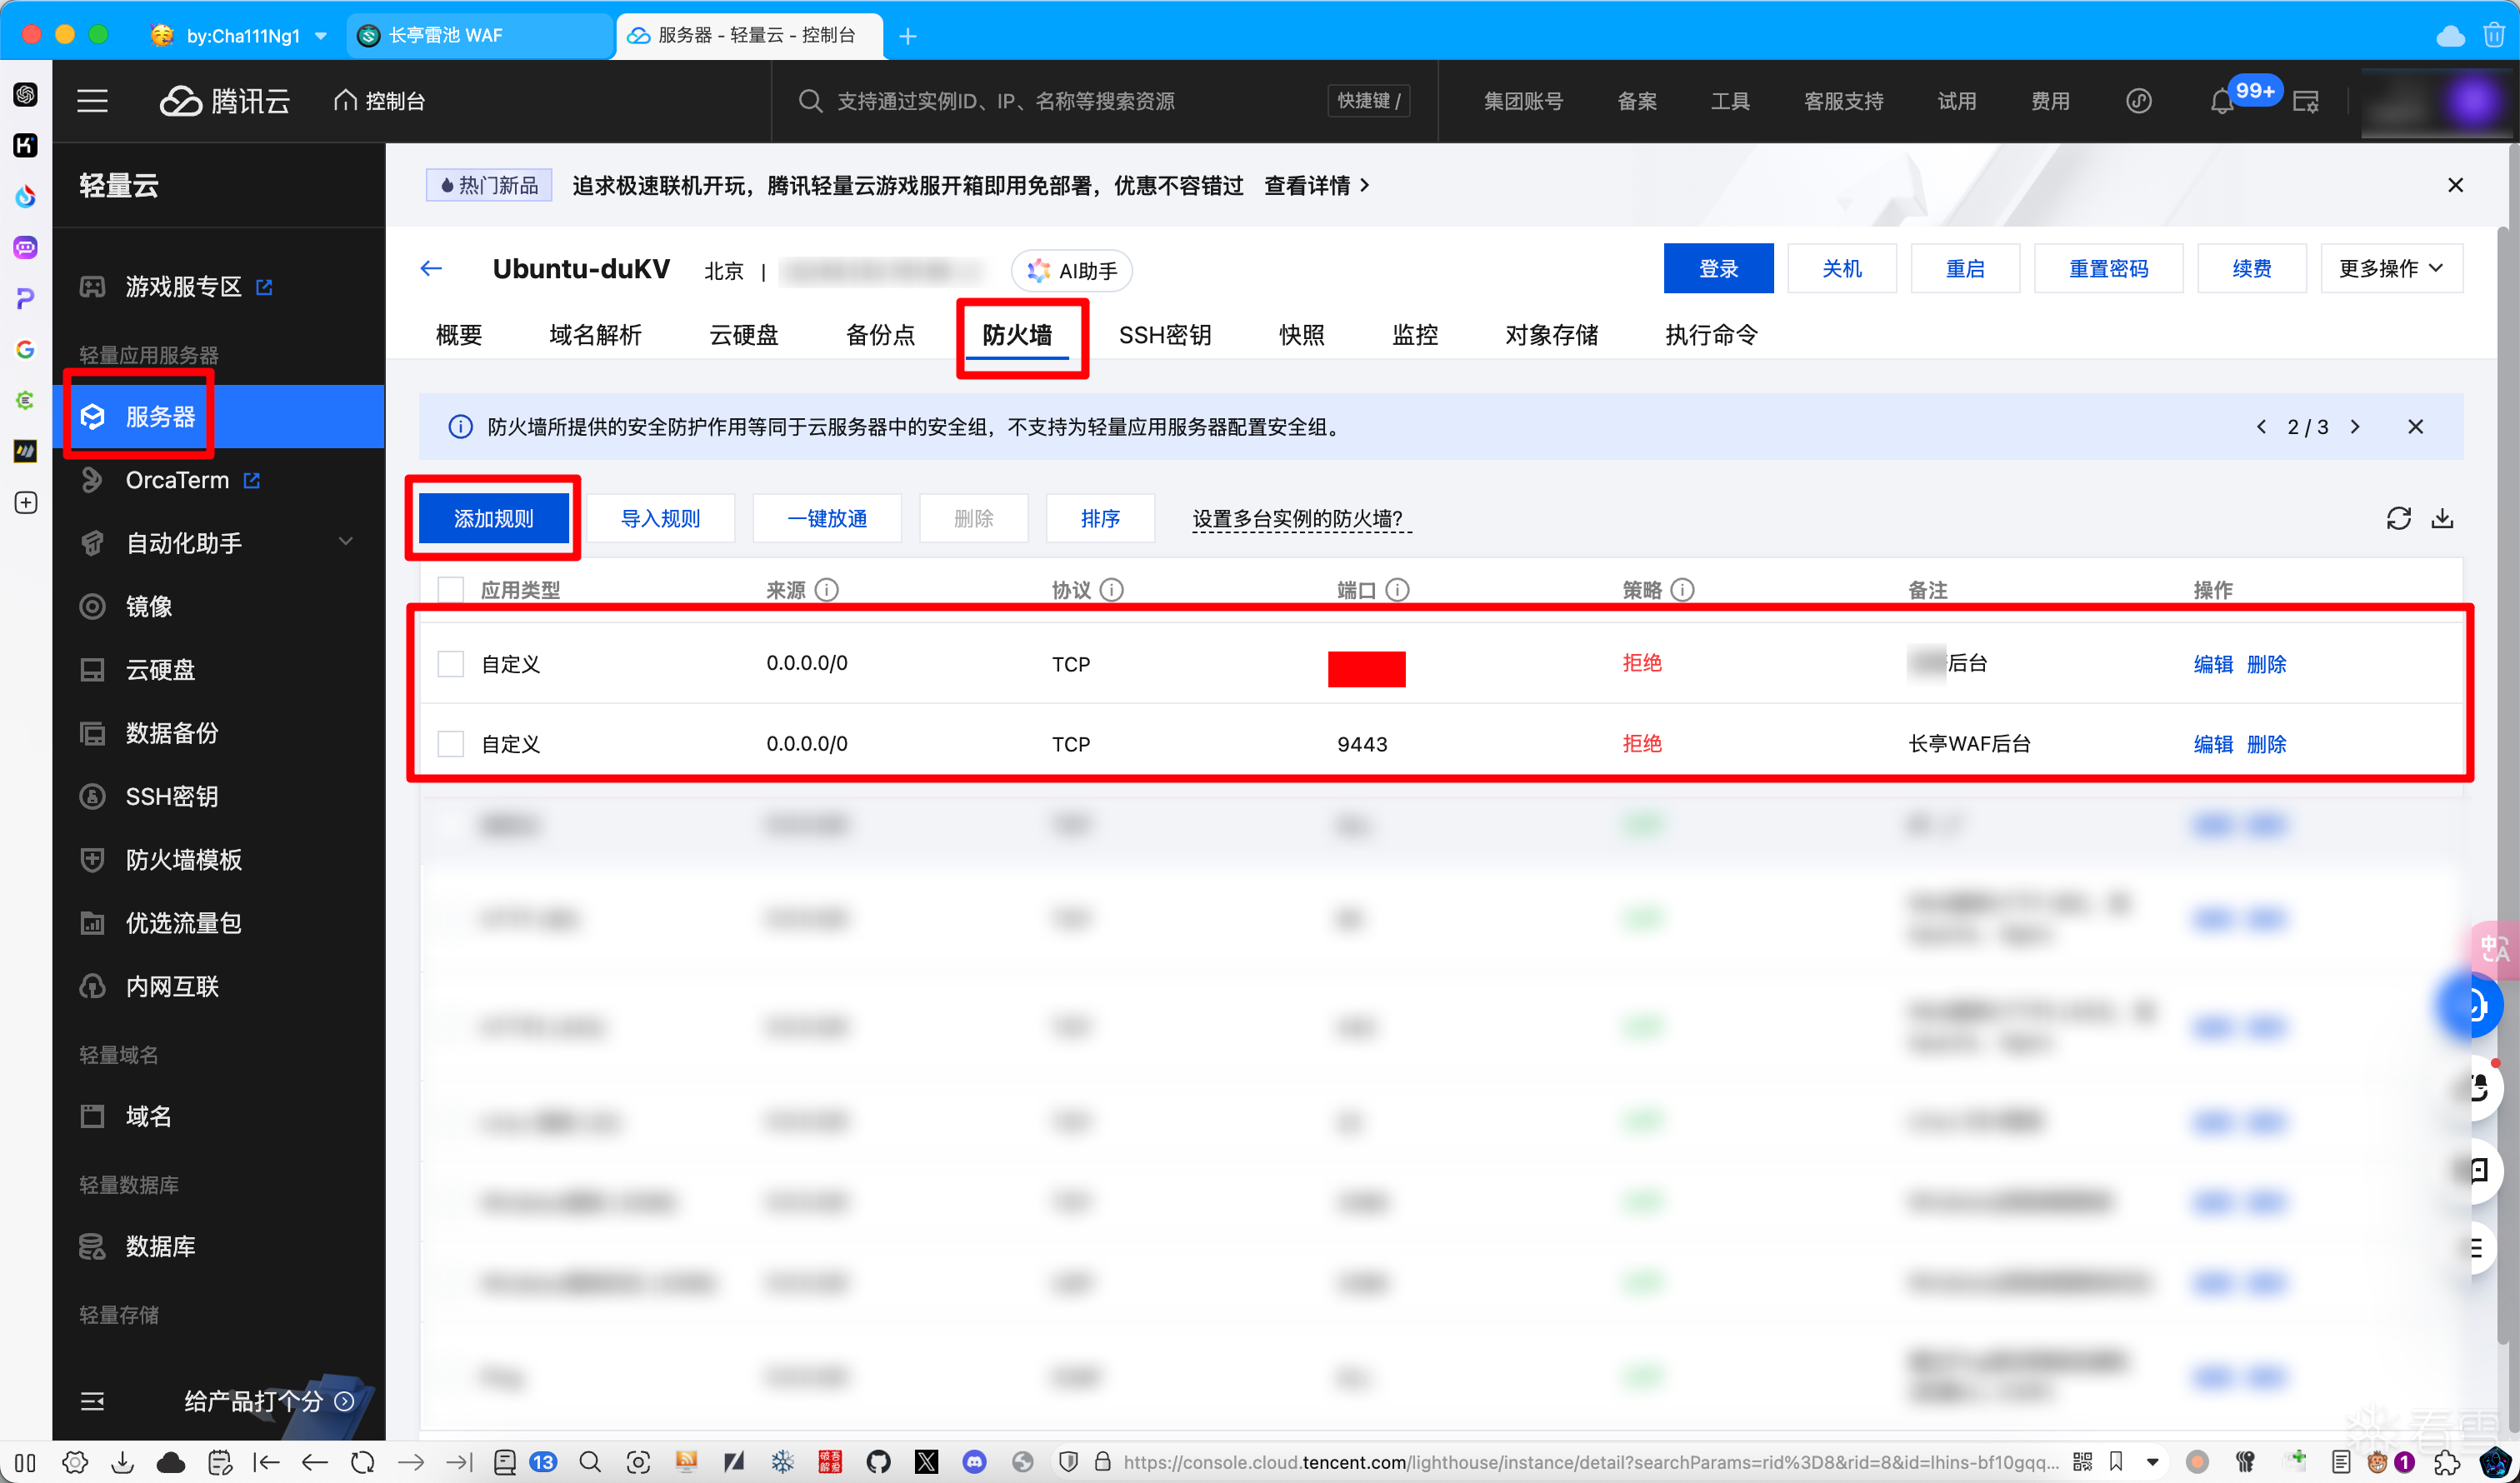Screen dimensions: 2520x1483
Task: Click the ChatGPT icon in left sidebar
Action: 26,94
